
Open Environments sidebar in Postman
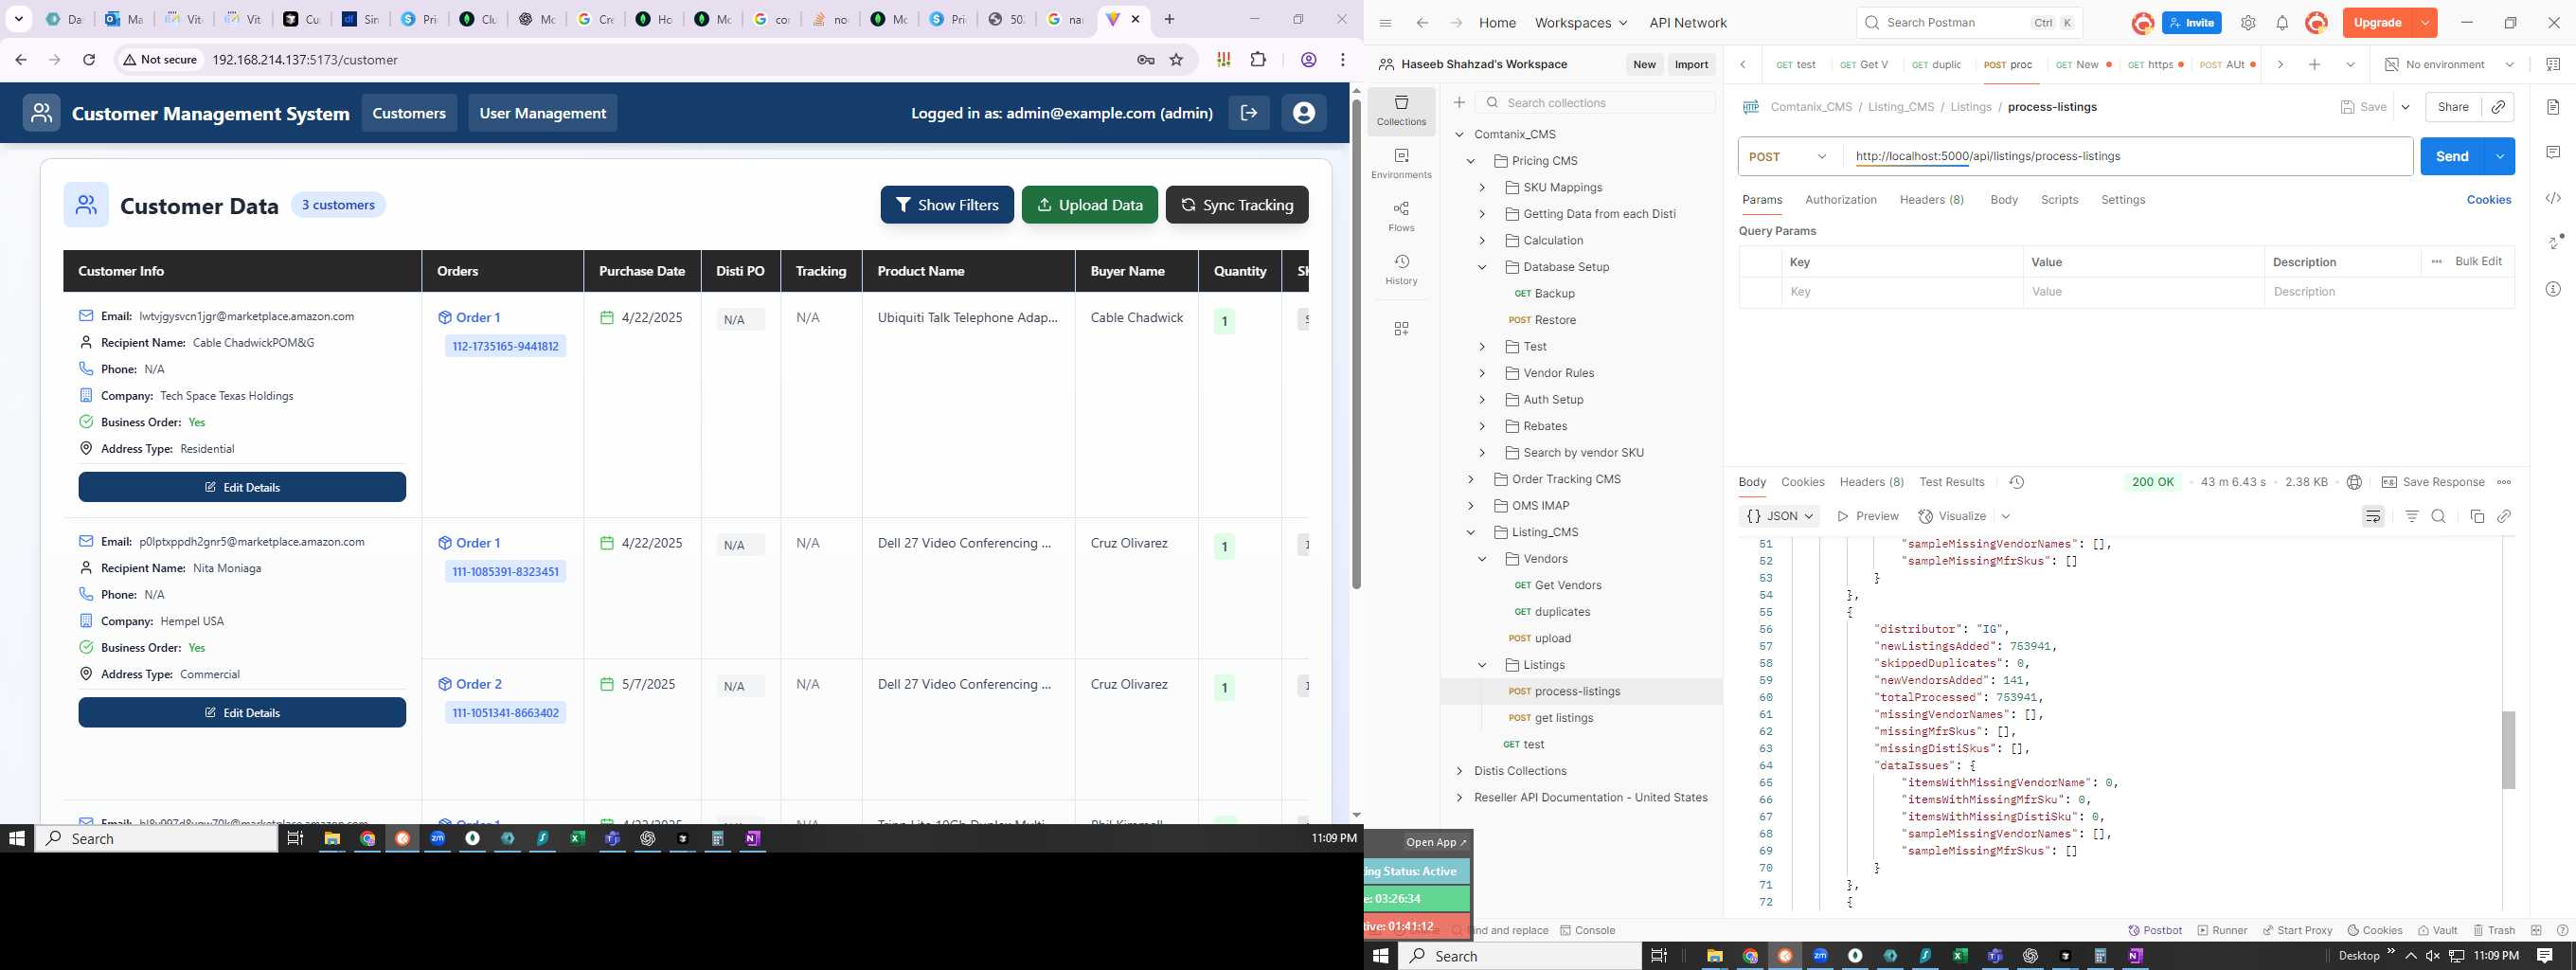click(1401, 164)
